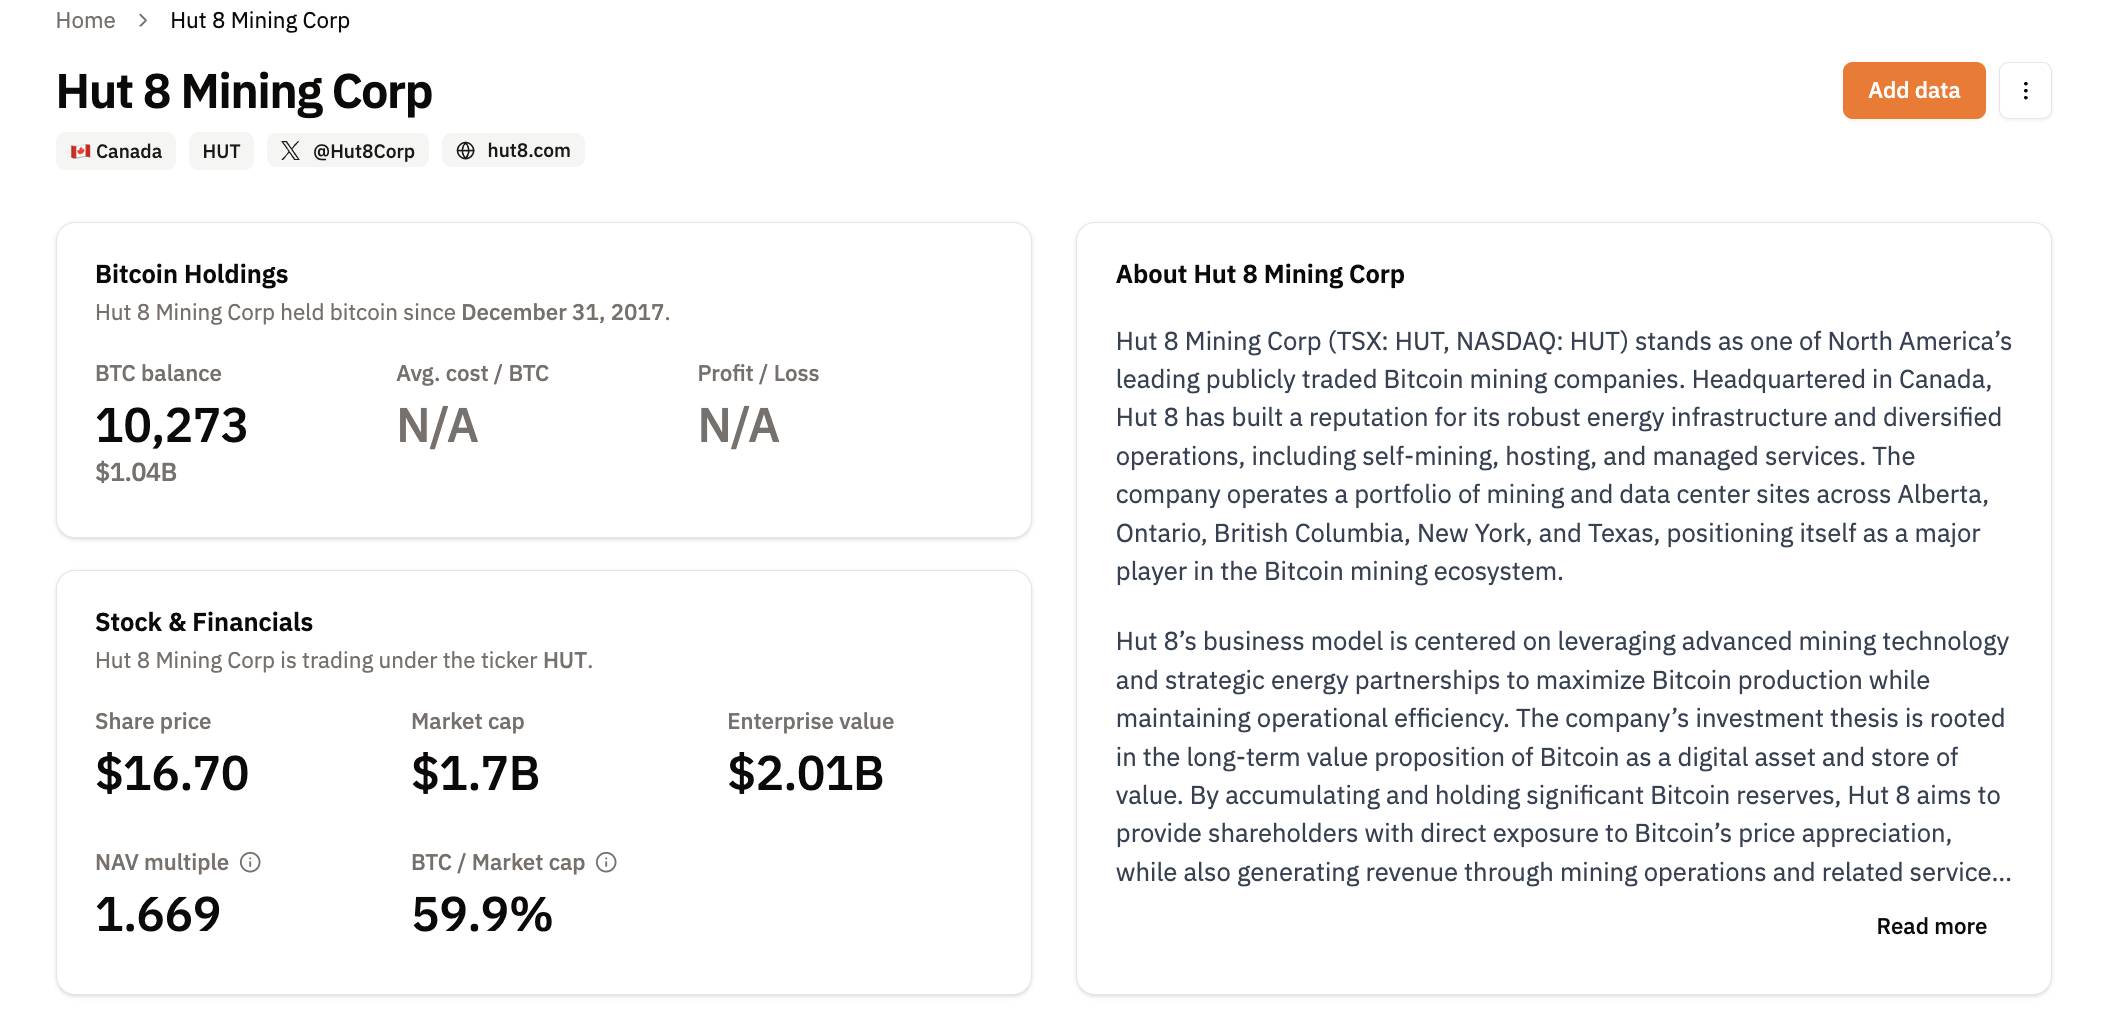The width and height of the screenshot is (2124, 1018).
Task: Click the Add data button
Action: point(1913,91)
